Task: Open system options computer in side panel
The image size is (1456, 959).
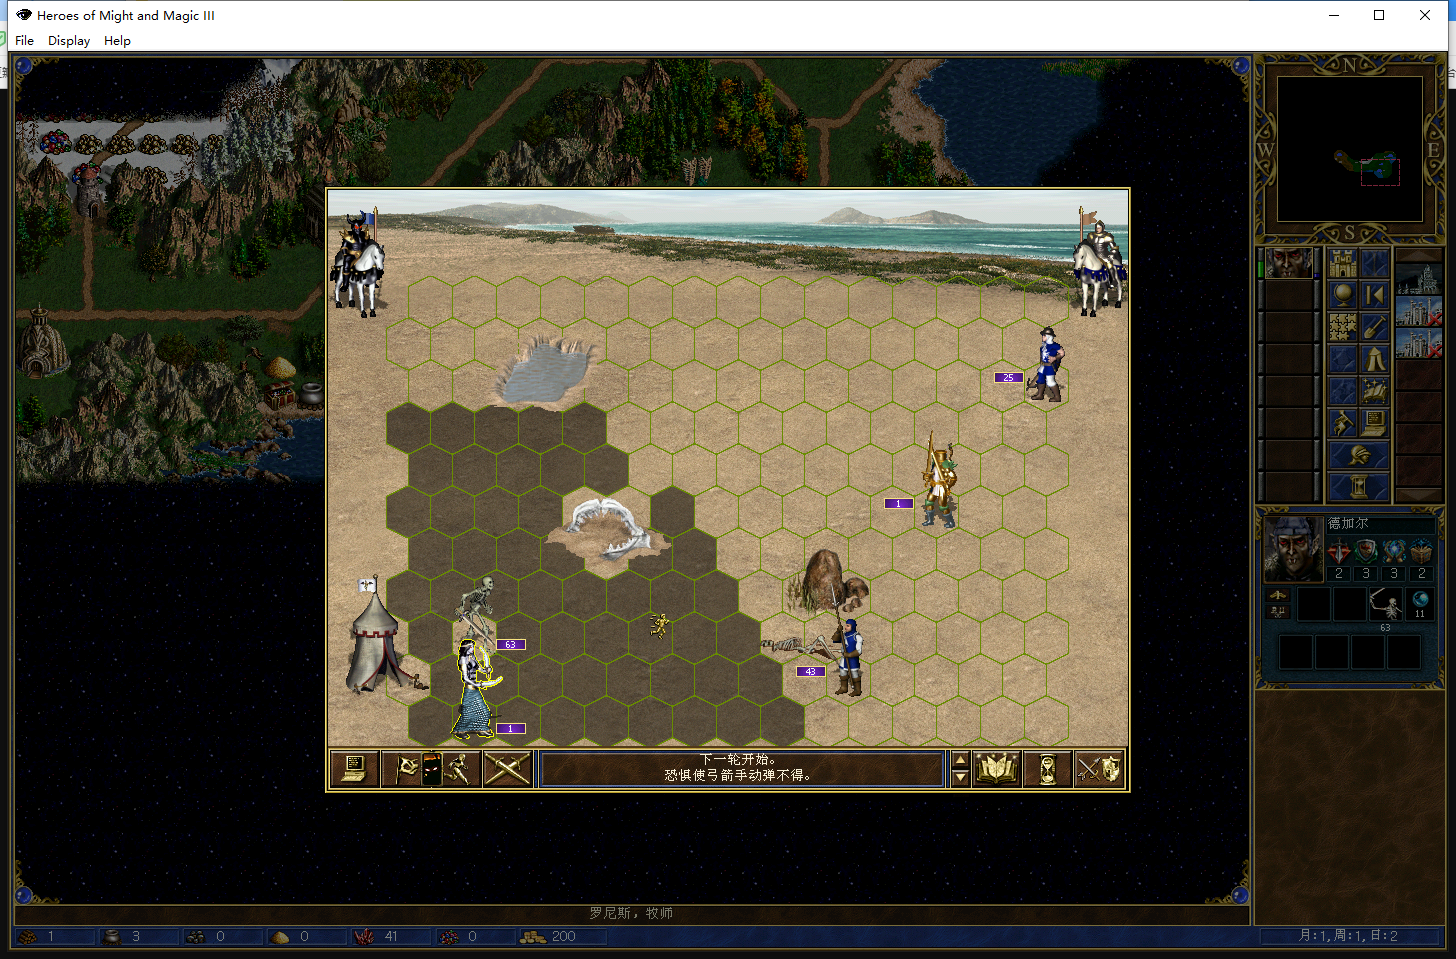Action: [x=1374, y=423]
